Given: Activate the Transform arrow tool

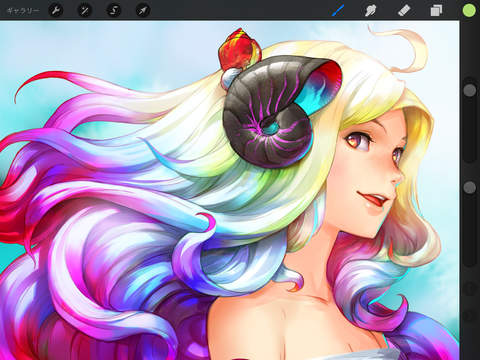Looking at the screenshot, I should click(143, 10).
